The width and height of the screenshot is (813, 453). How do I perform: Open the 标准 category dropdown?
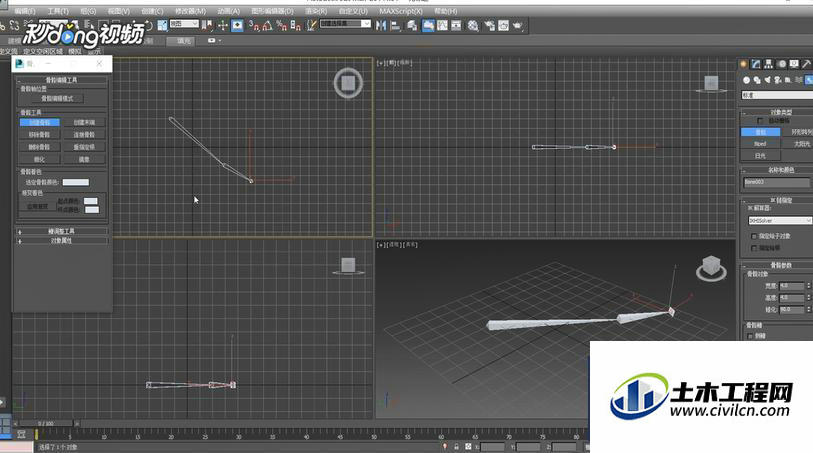tap(777, 95)
